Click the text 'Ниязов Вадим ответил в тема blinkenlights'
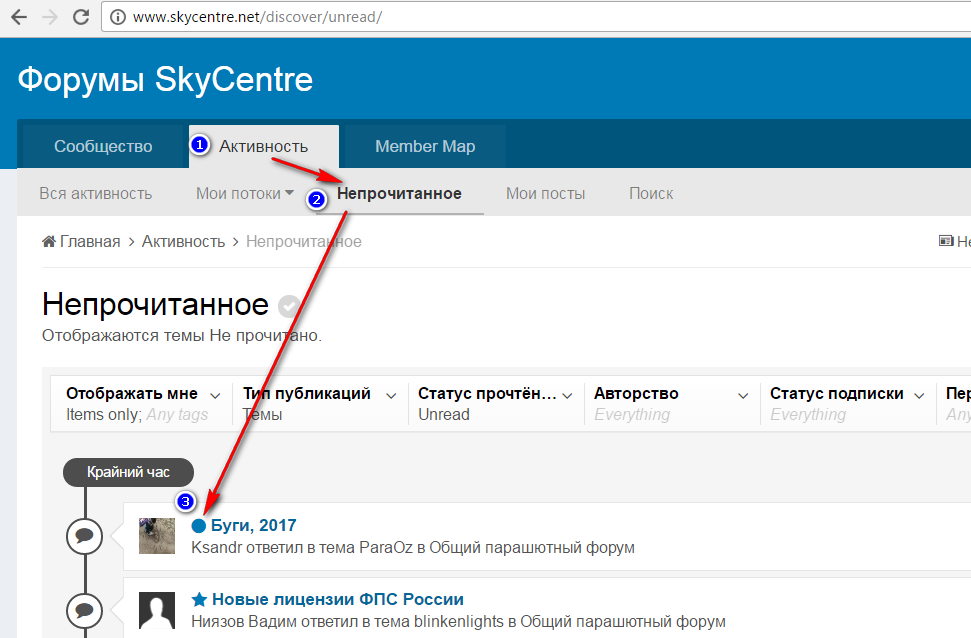Screen dimensions: 971x638 click(347, 621)
